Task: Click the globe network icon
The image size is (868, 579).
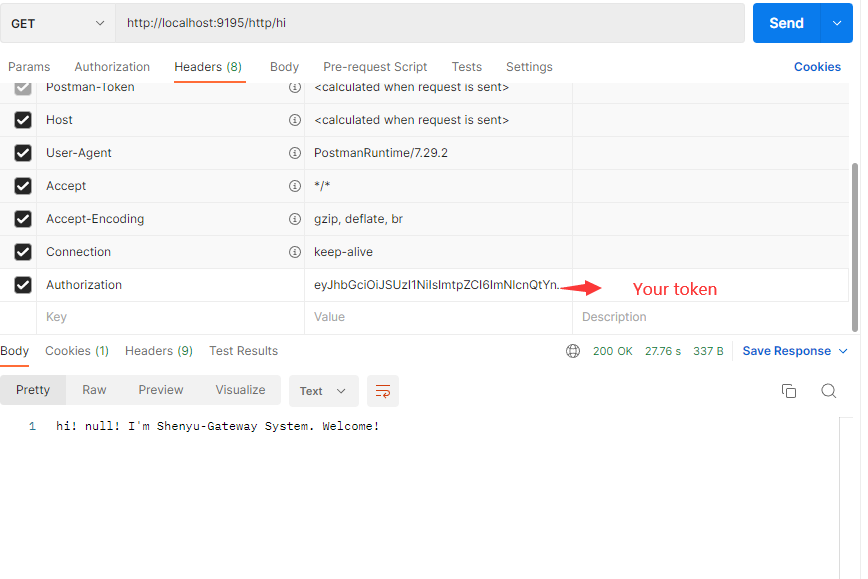Action: click(x=573, y=351)
